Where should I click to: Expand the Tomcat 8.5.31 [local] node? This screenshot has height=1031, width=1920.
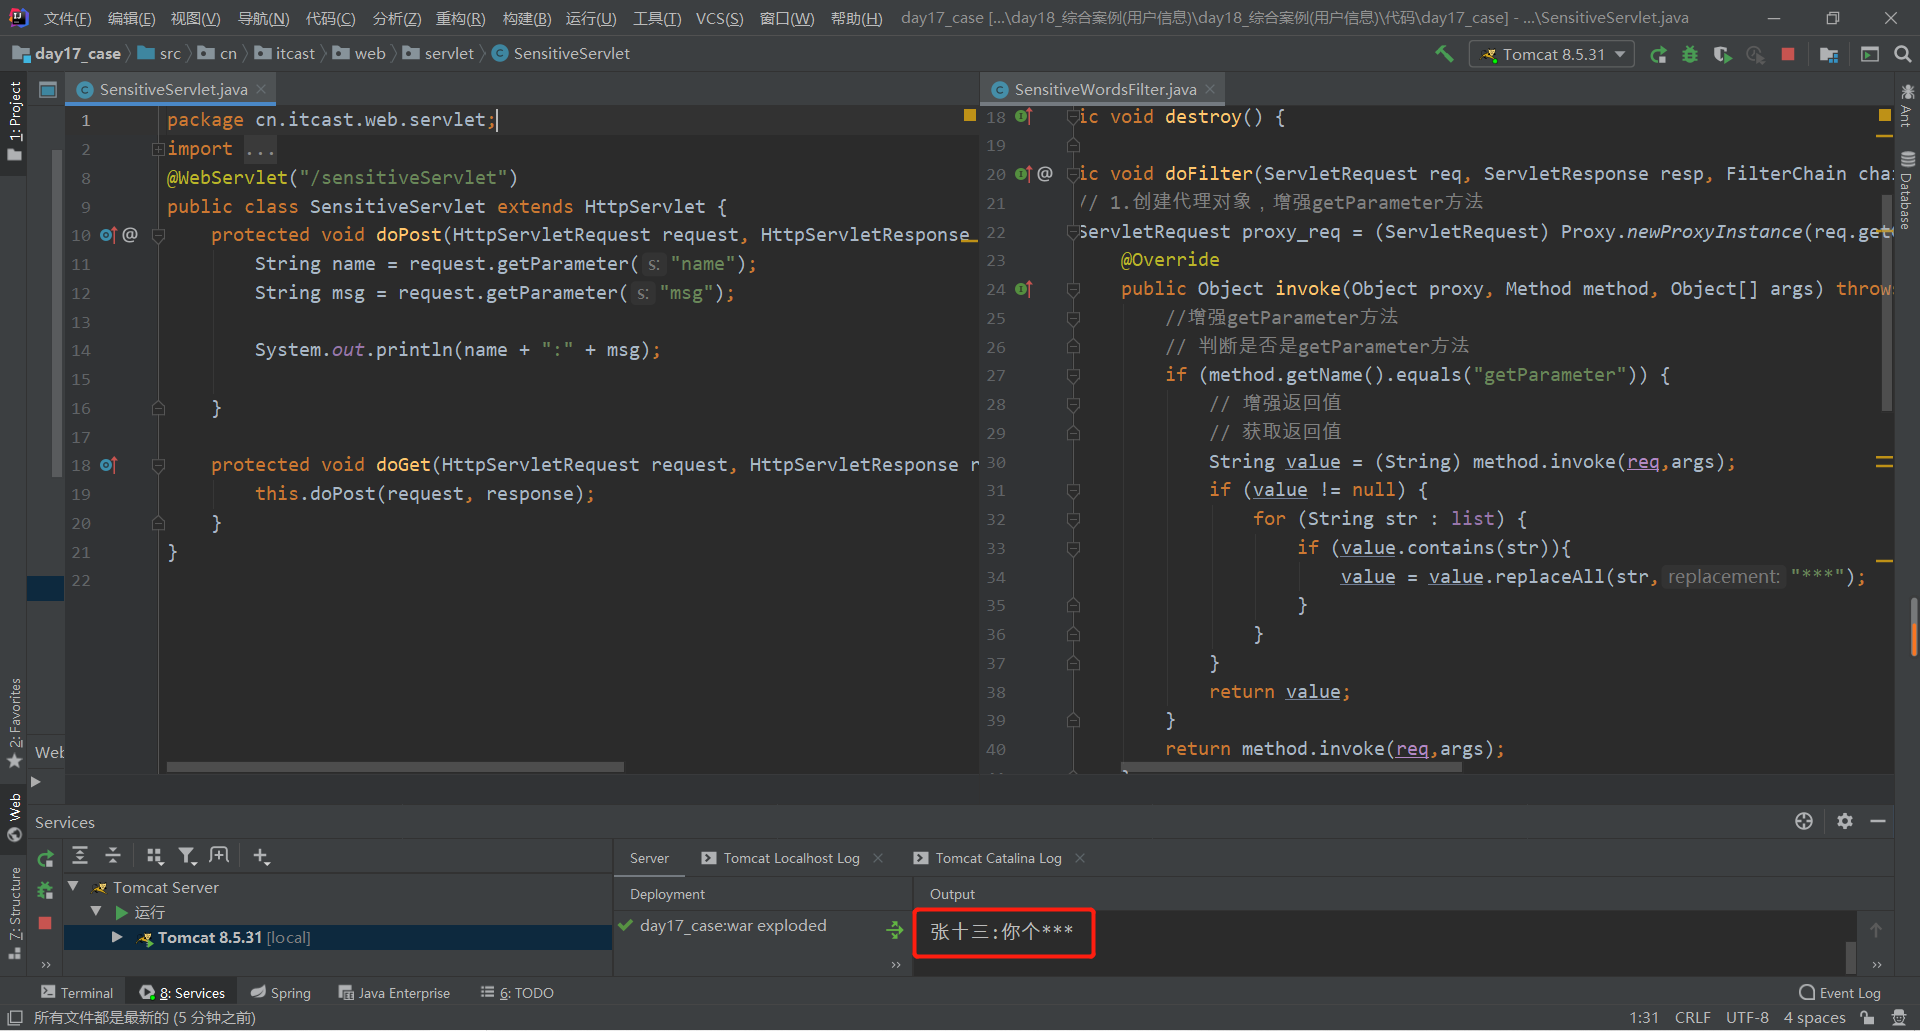coord(117,937)
